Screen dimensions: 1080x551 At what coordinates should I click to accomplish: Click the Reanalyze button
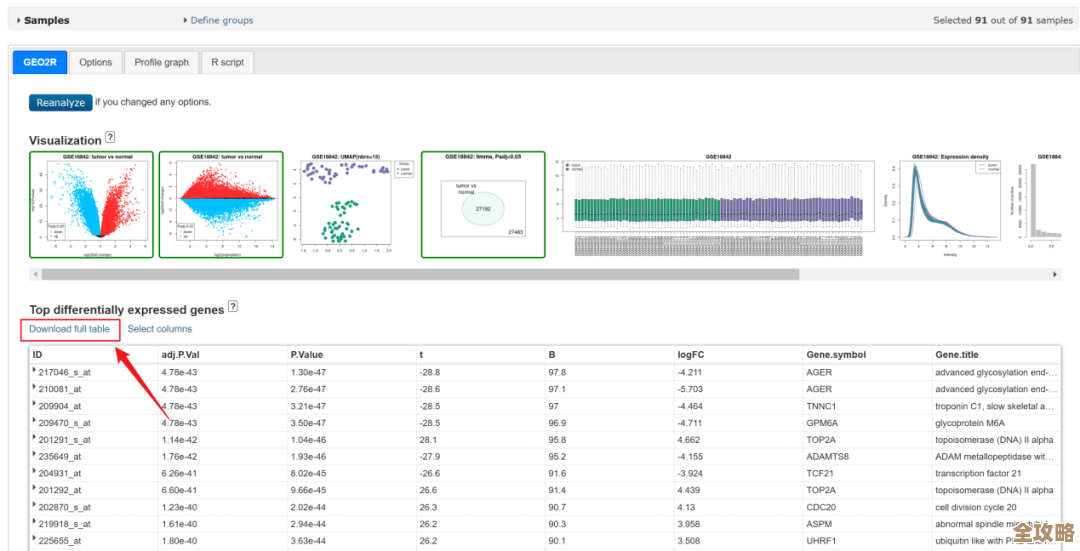(x=61, y=102)
